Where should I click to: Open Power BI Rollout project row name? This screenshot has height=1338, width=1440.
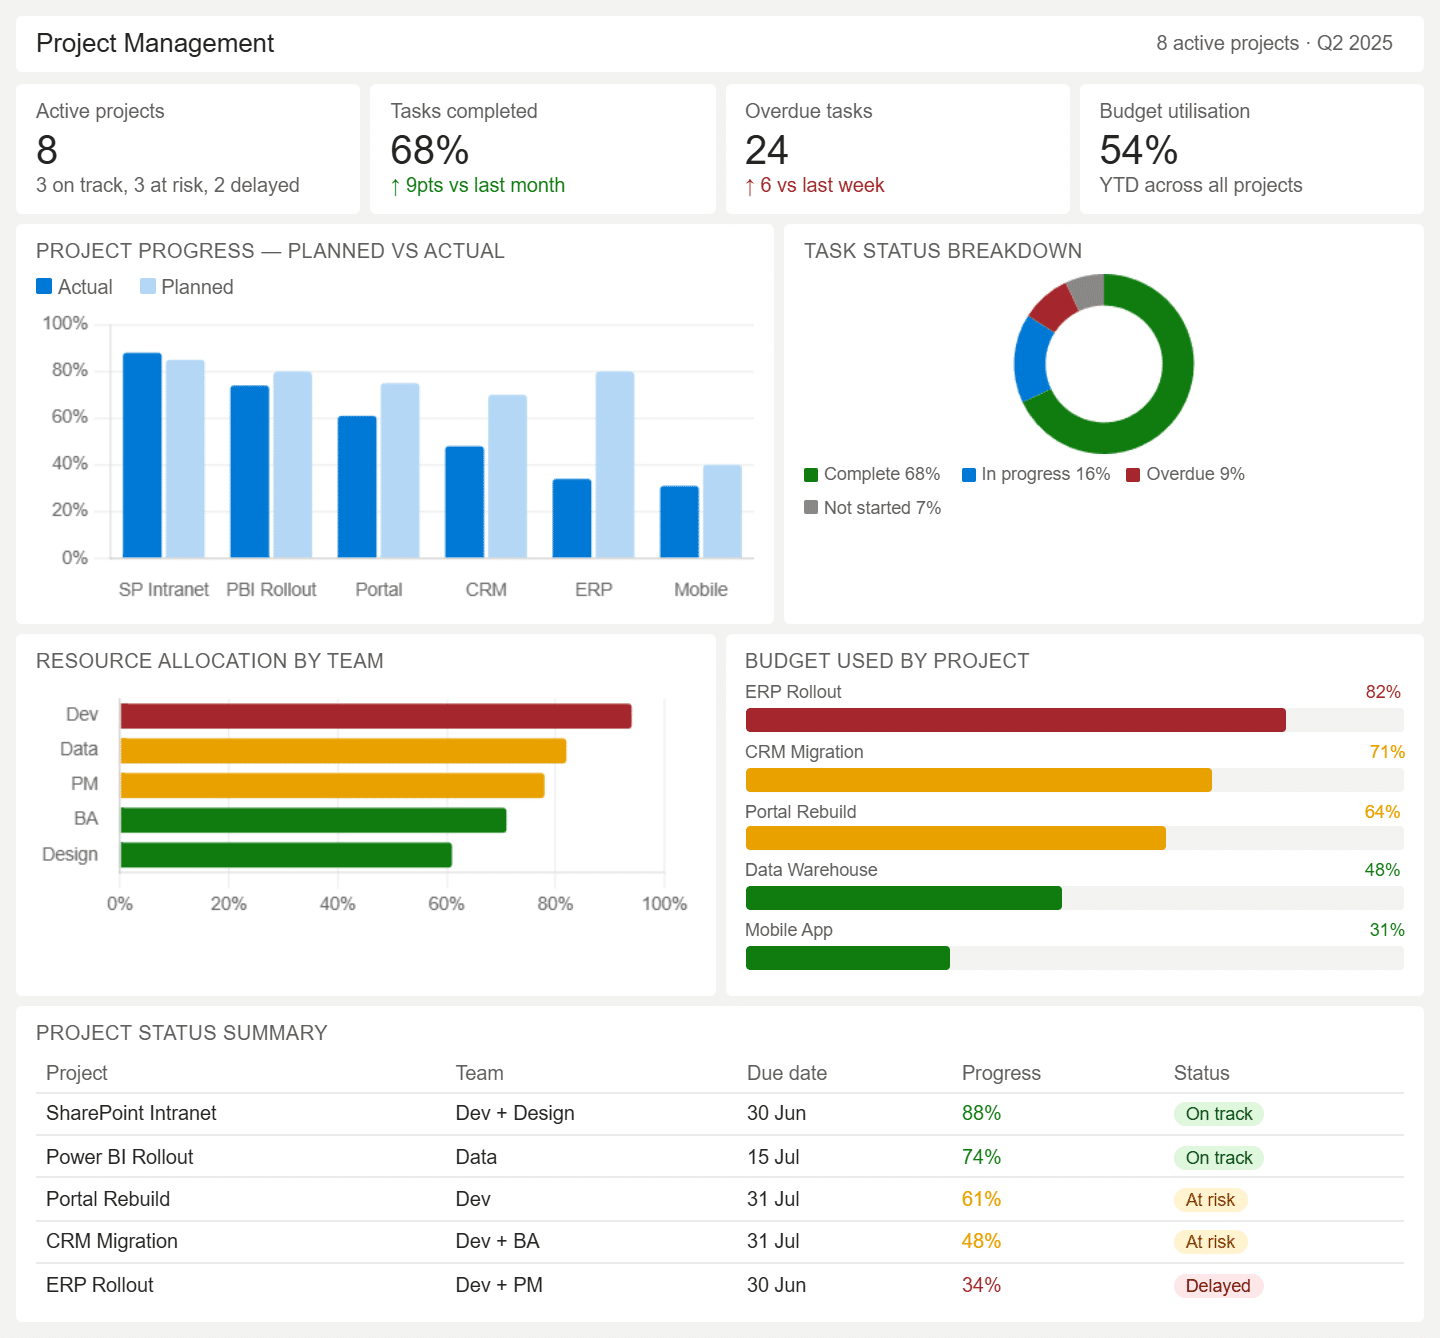(x=120, y=1157)
